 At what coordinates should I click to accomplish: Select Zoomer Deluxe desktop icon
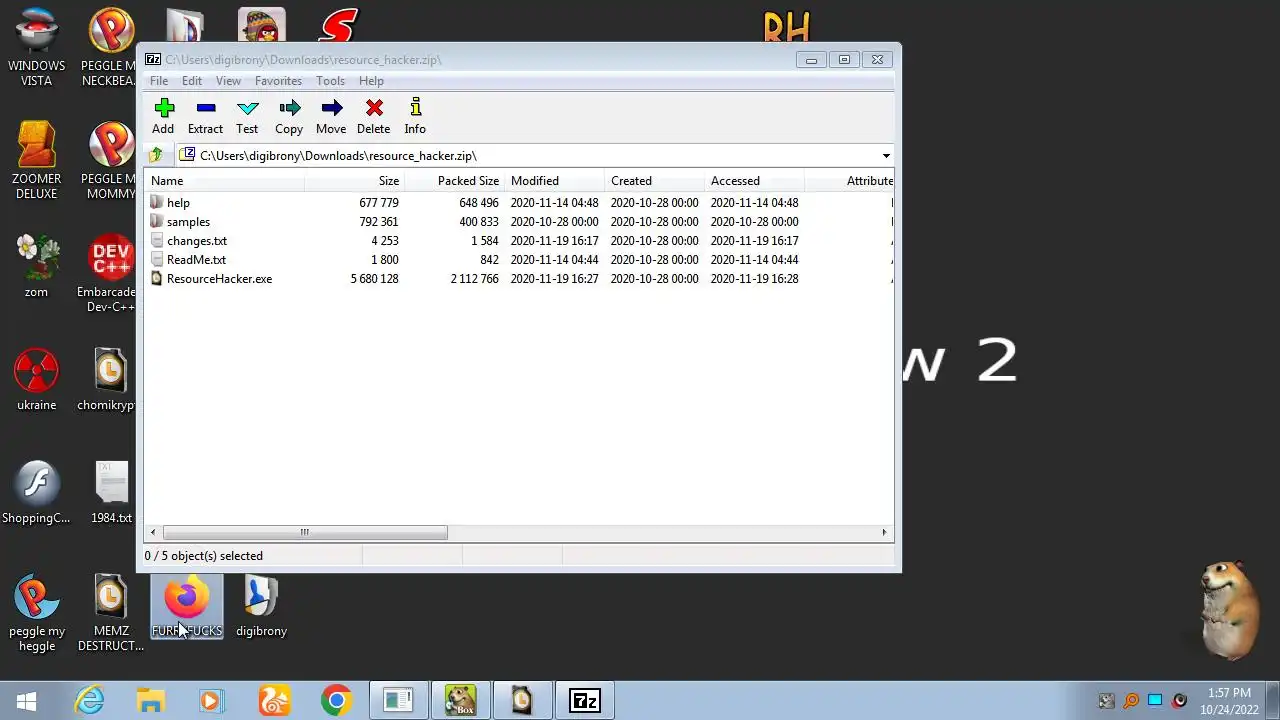coord(37,161)
